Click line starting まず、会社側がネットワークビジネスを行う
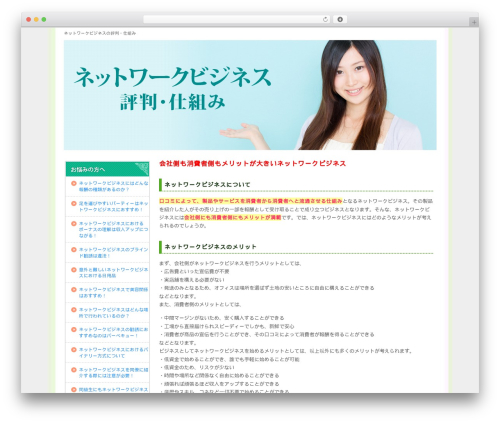The image size is (500, 423). pyautogui.click(x=231, y=263)
